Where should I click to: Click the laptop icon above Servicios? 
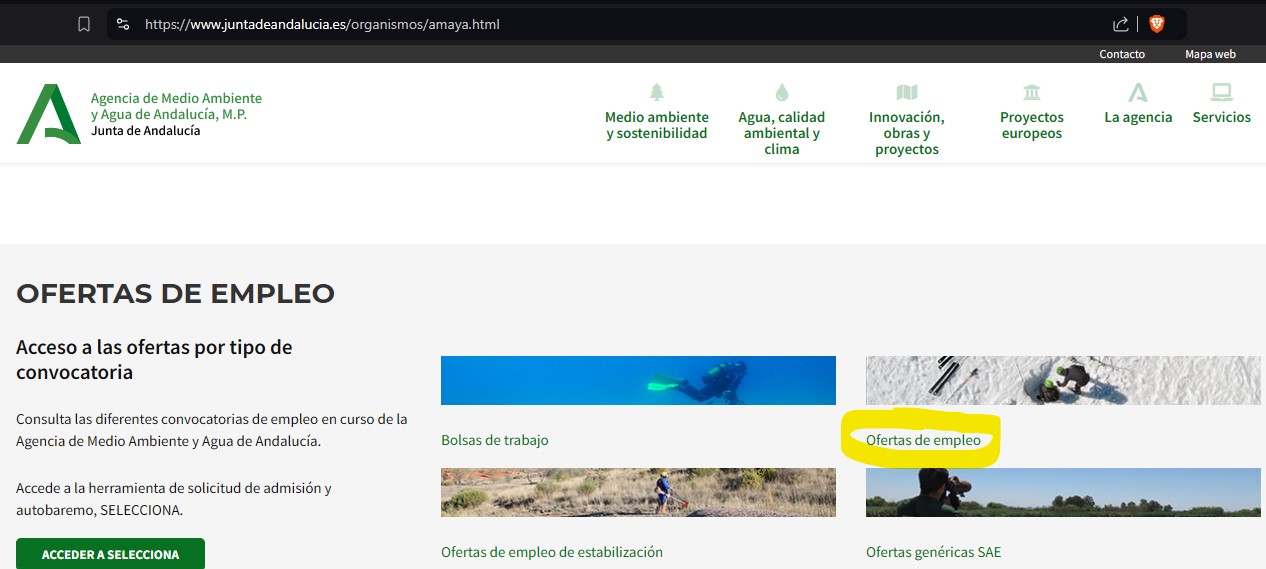click(1221, 93)
